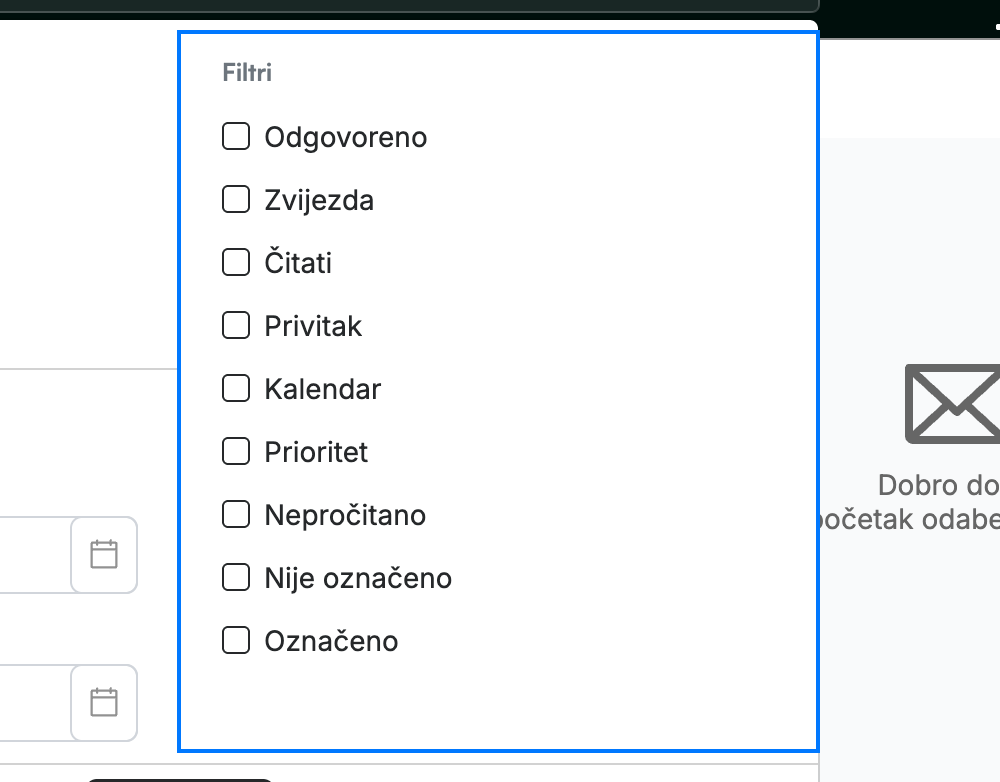Image resolution: width=1000 pixels, height=782 pixels.
Task: Tick the Nije označeno checkbox
Action: [236, 578]
